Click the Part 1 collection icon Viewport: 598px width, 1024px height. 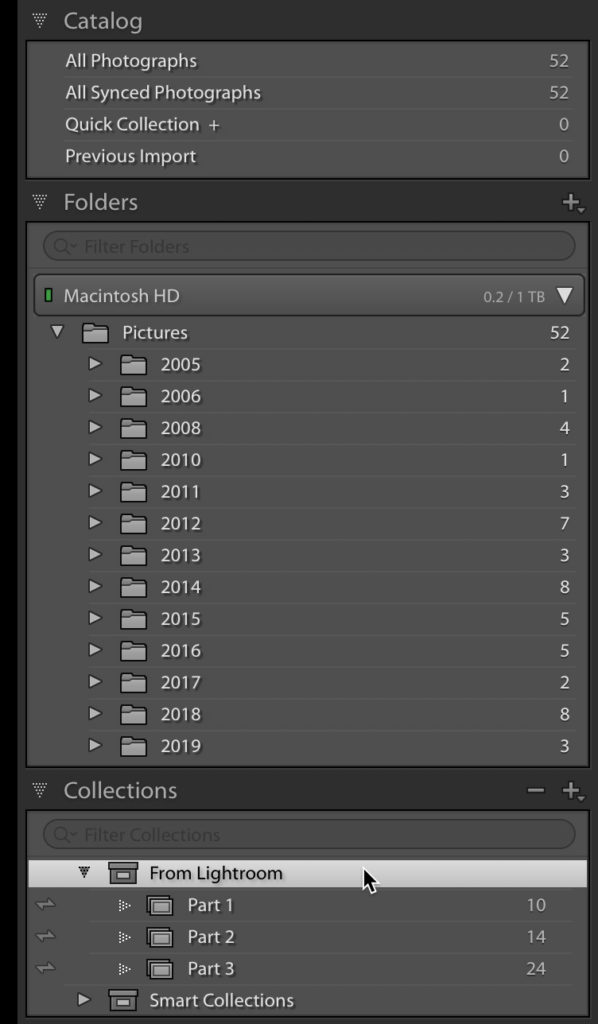click(160, 906)
